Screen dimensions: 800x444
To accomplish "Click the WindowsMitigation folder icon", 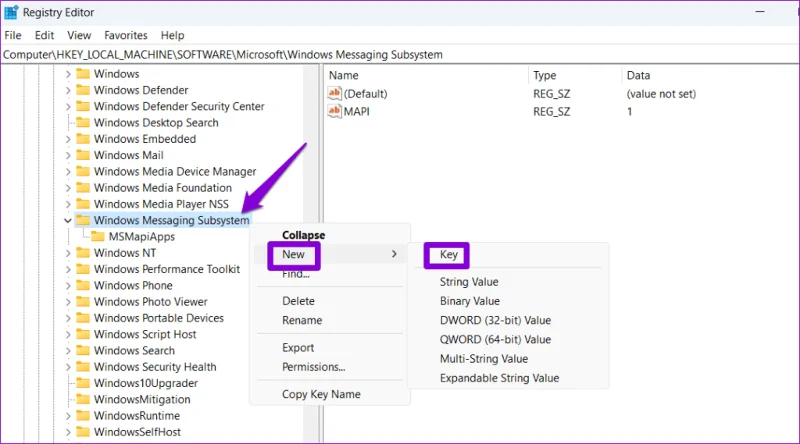I will 83,400.
